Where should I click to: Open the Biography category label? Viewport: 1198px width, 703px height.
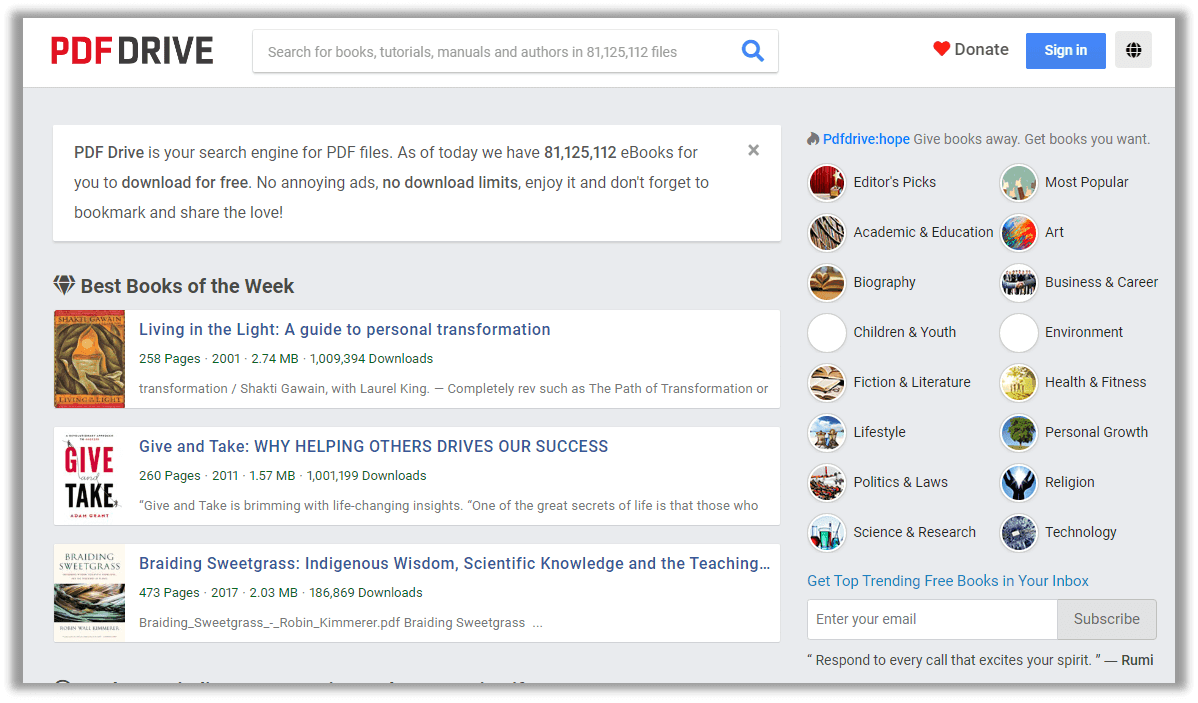pyautogui.click(x=884, y=283)
